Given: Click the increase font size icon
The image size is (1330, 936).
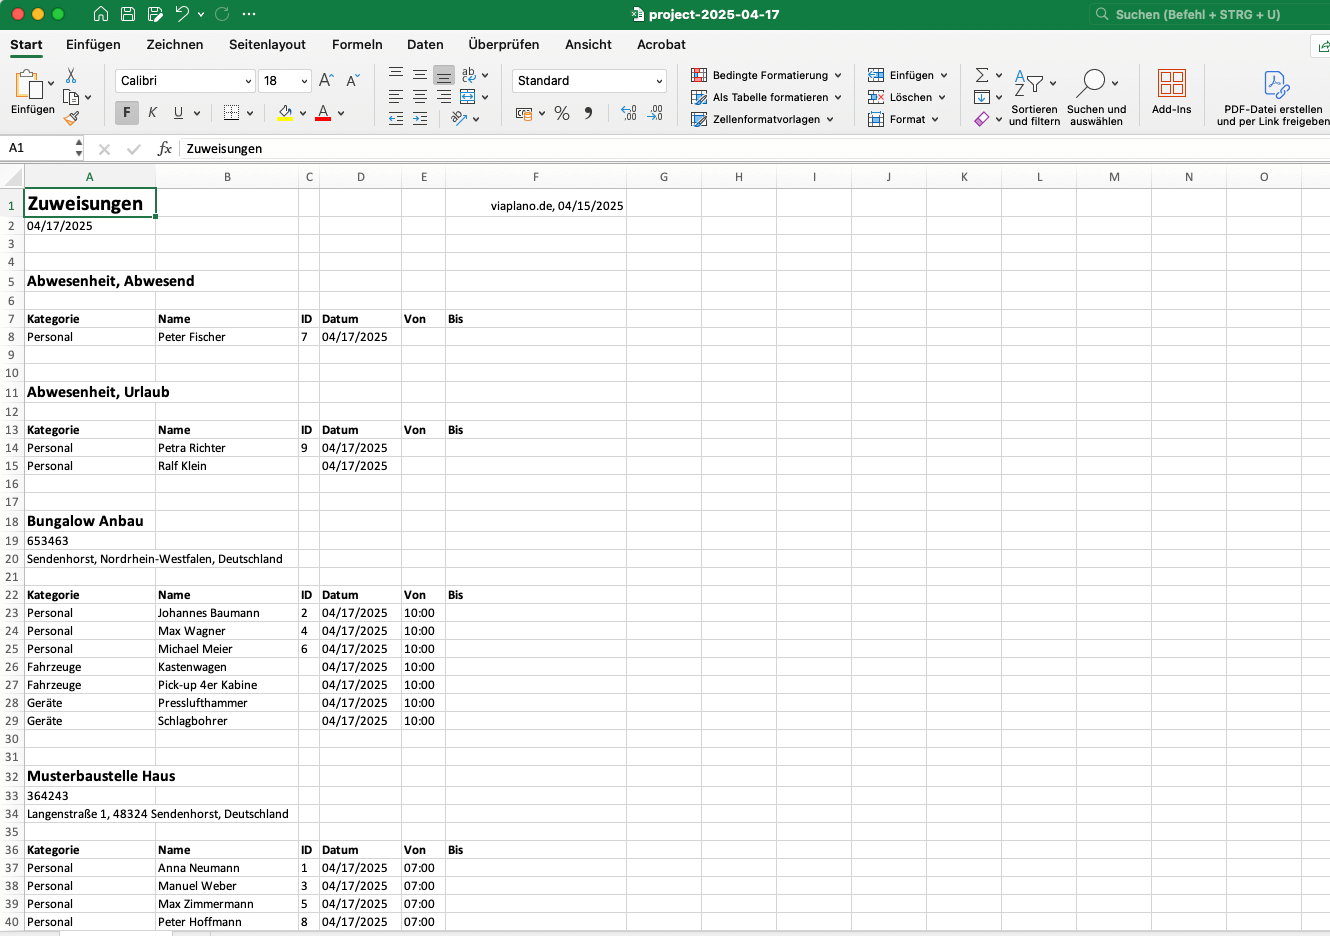Looking at the screenshot, I should pyautogui.click(x=326, y=81).
